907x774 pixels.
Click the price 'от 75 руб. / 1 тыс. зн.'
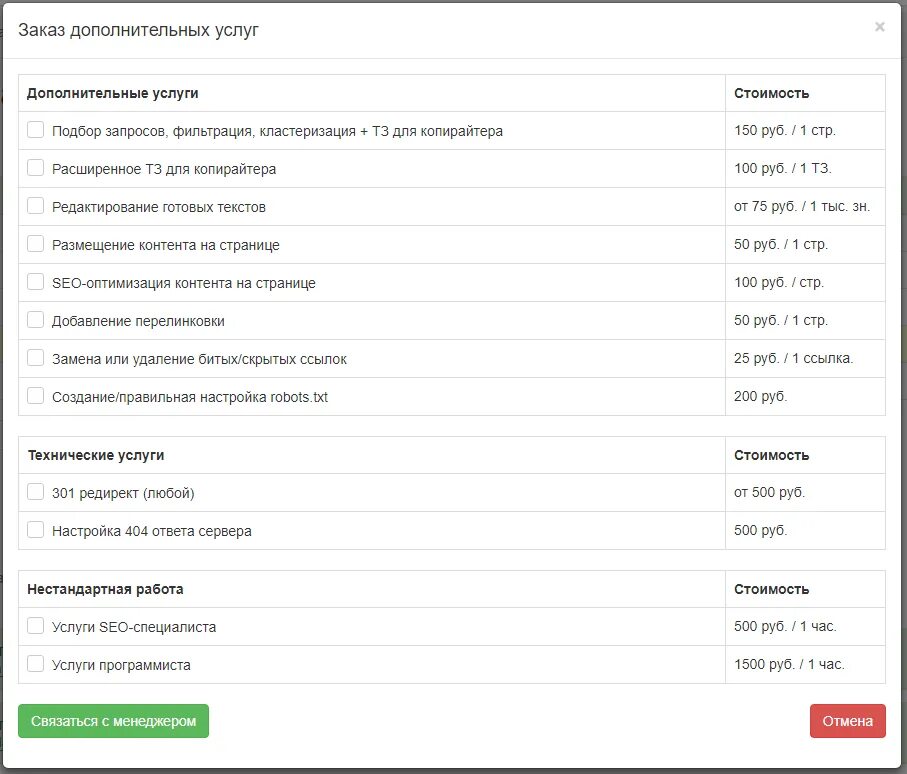coord(802,207)
